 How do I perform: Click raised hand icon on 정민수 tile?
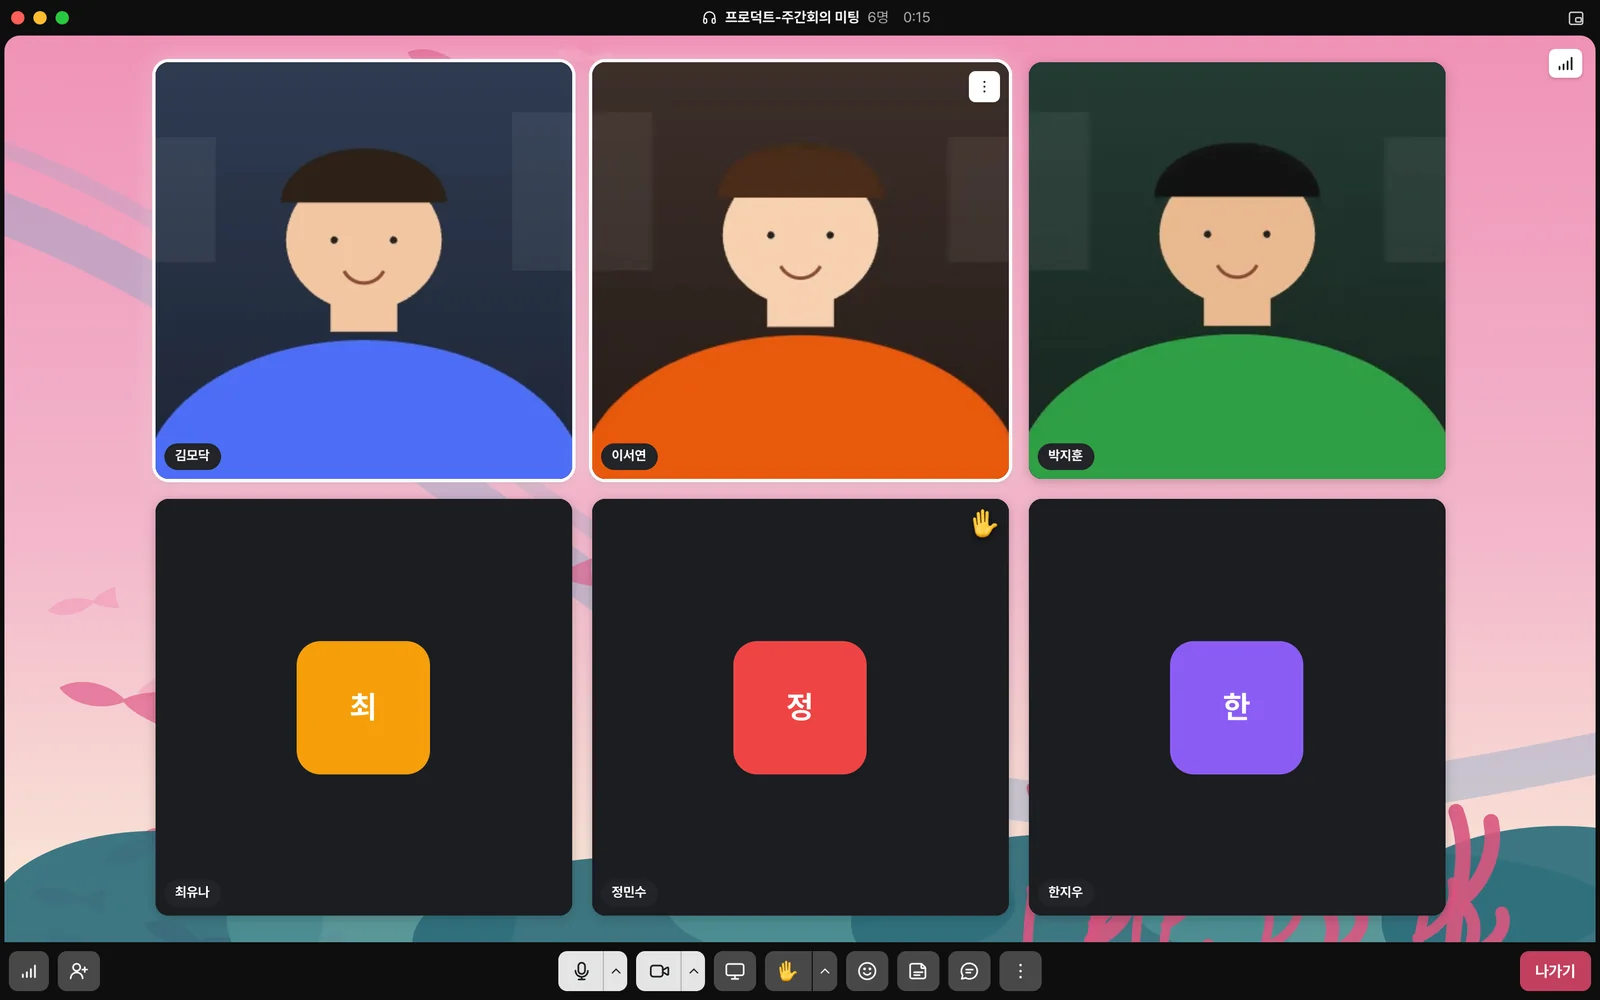pyautogui.click(x=984, y=523)
